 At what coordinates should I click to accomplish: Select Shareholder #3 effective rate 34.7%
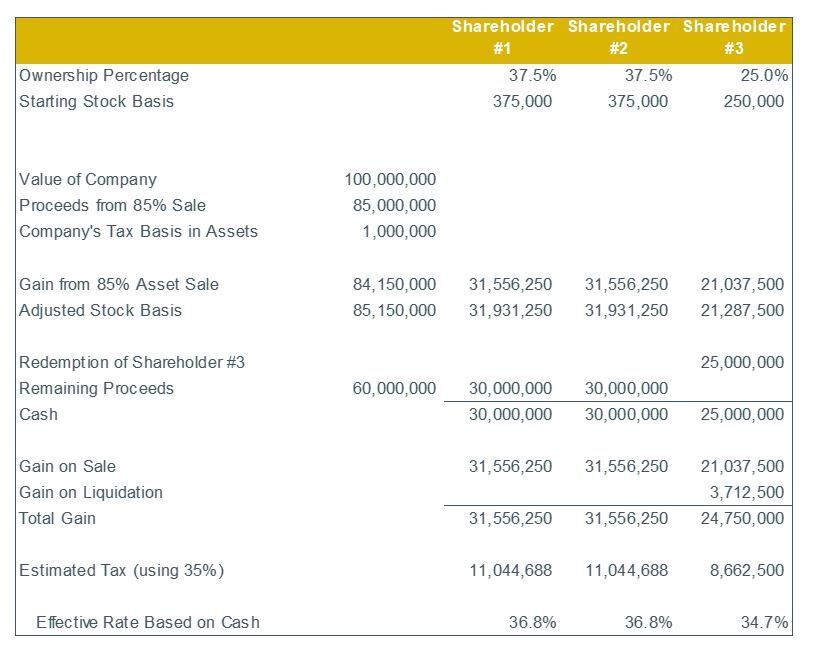(x=764, y=623)
